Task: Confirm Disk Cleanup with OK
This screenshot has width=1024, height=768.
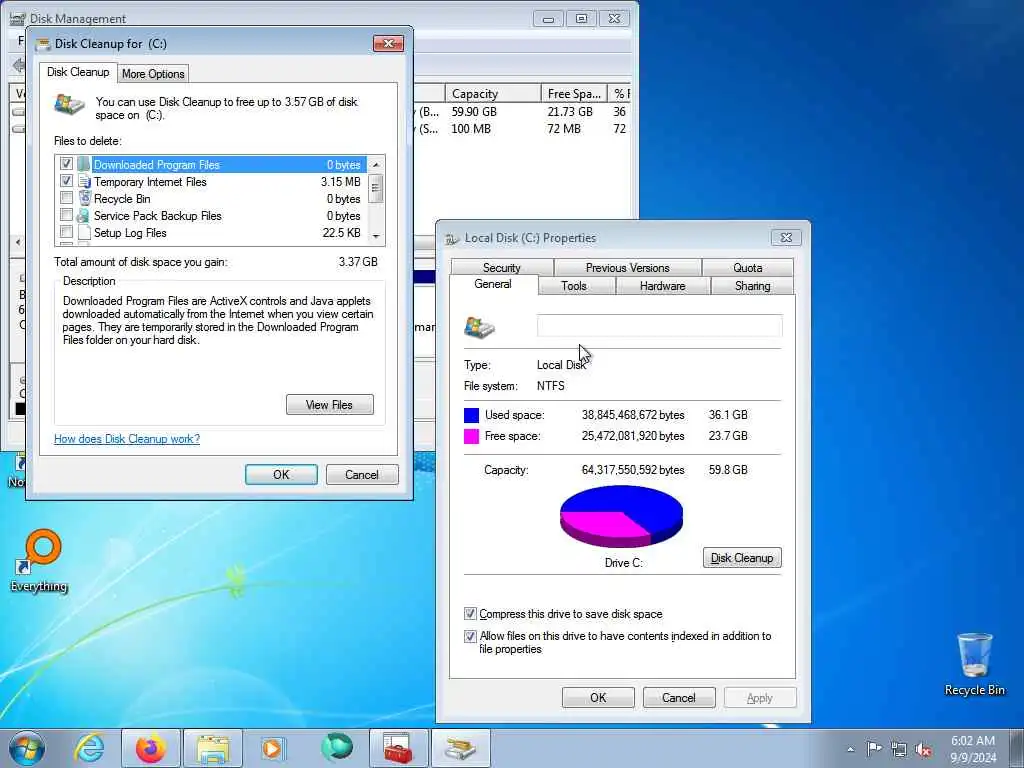Action: pos(281,475)
